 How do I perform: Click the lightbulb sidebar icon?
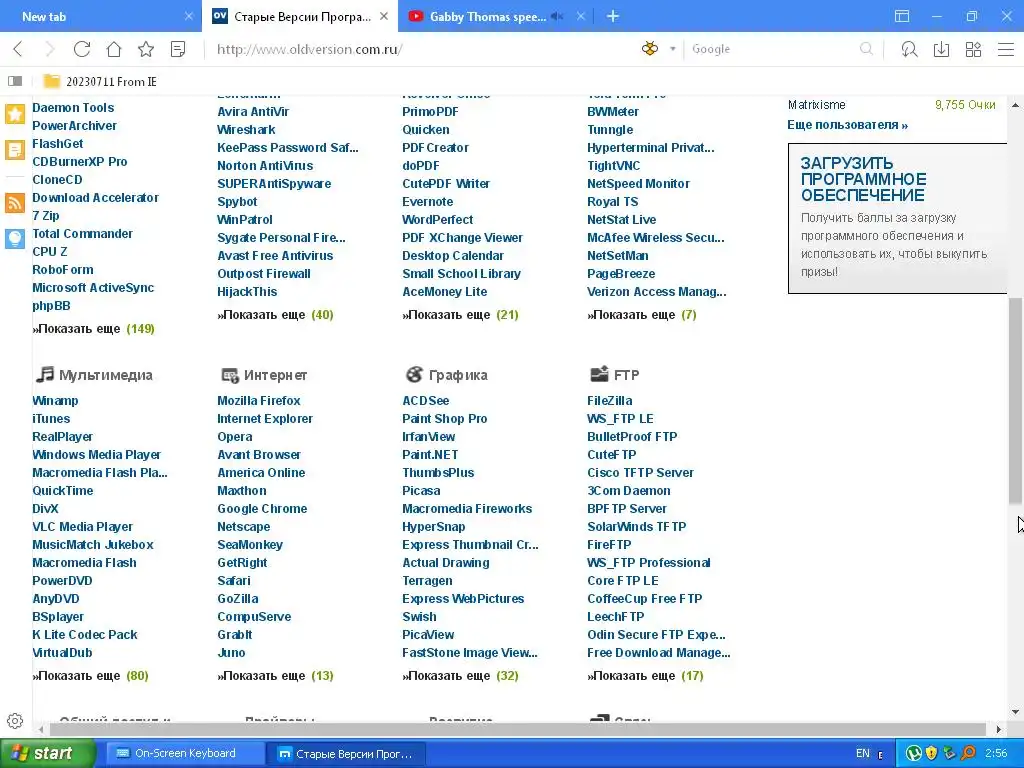tap(15, 238)
